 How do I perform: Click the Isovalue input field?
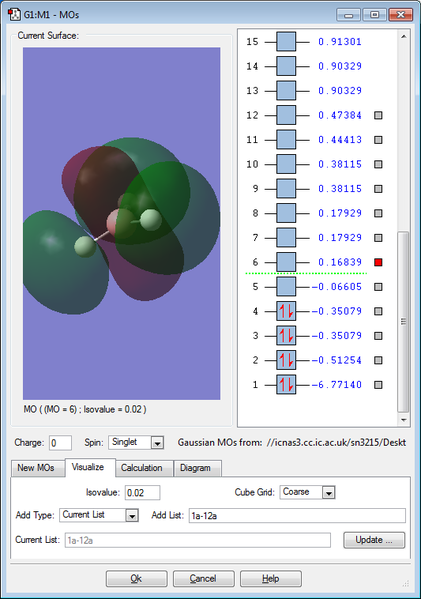click(142, 492)
